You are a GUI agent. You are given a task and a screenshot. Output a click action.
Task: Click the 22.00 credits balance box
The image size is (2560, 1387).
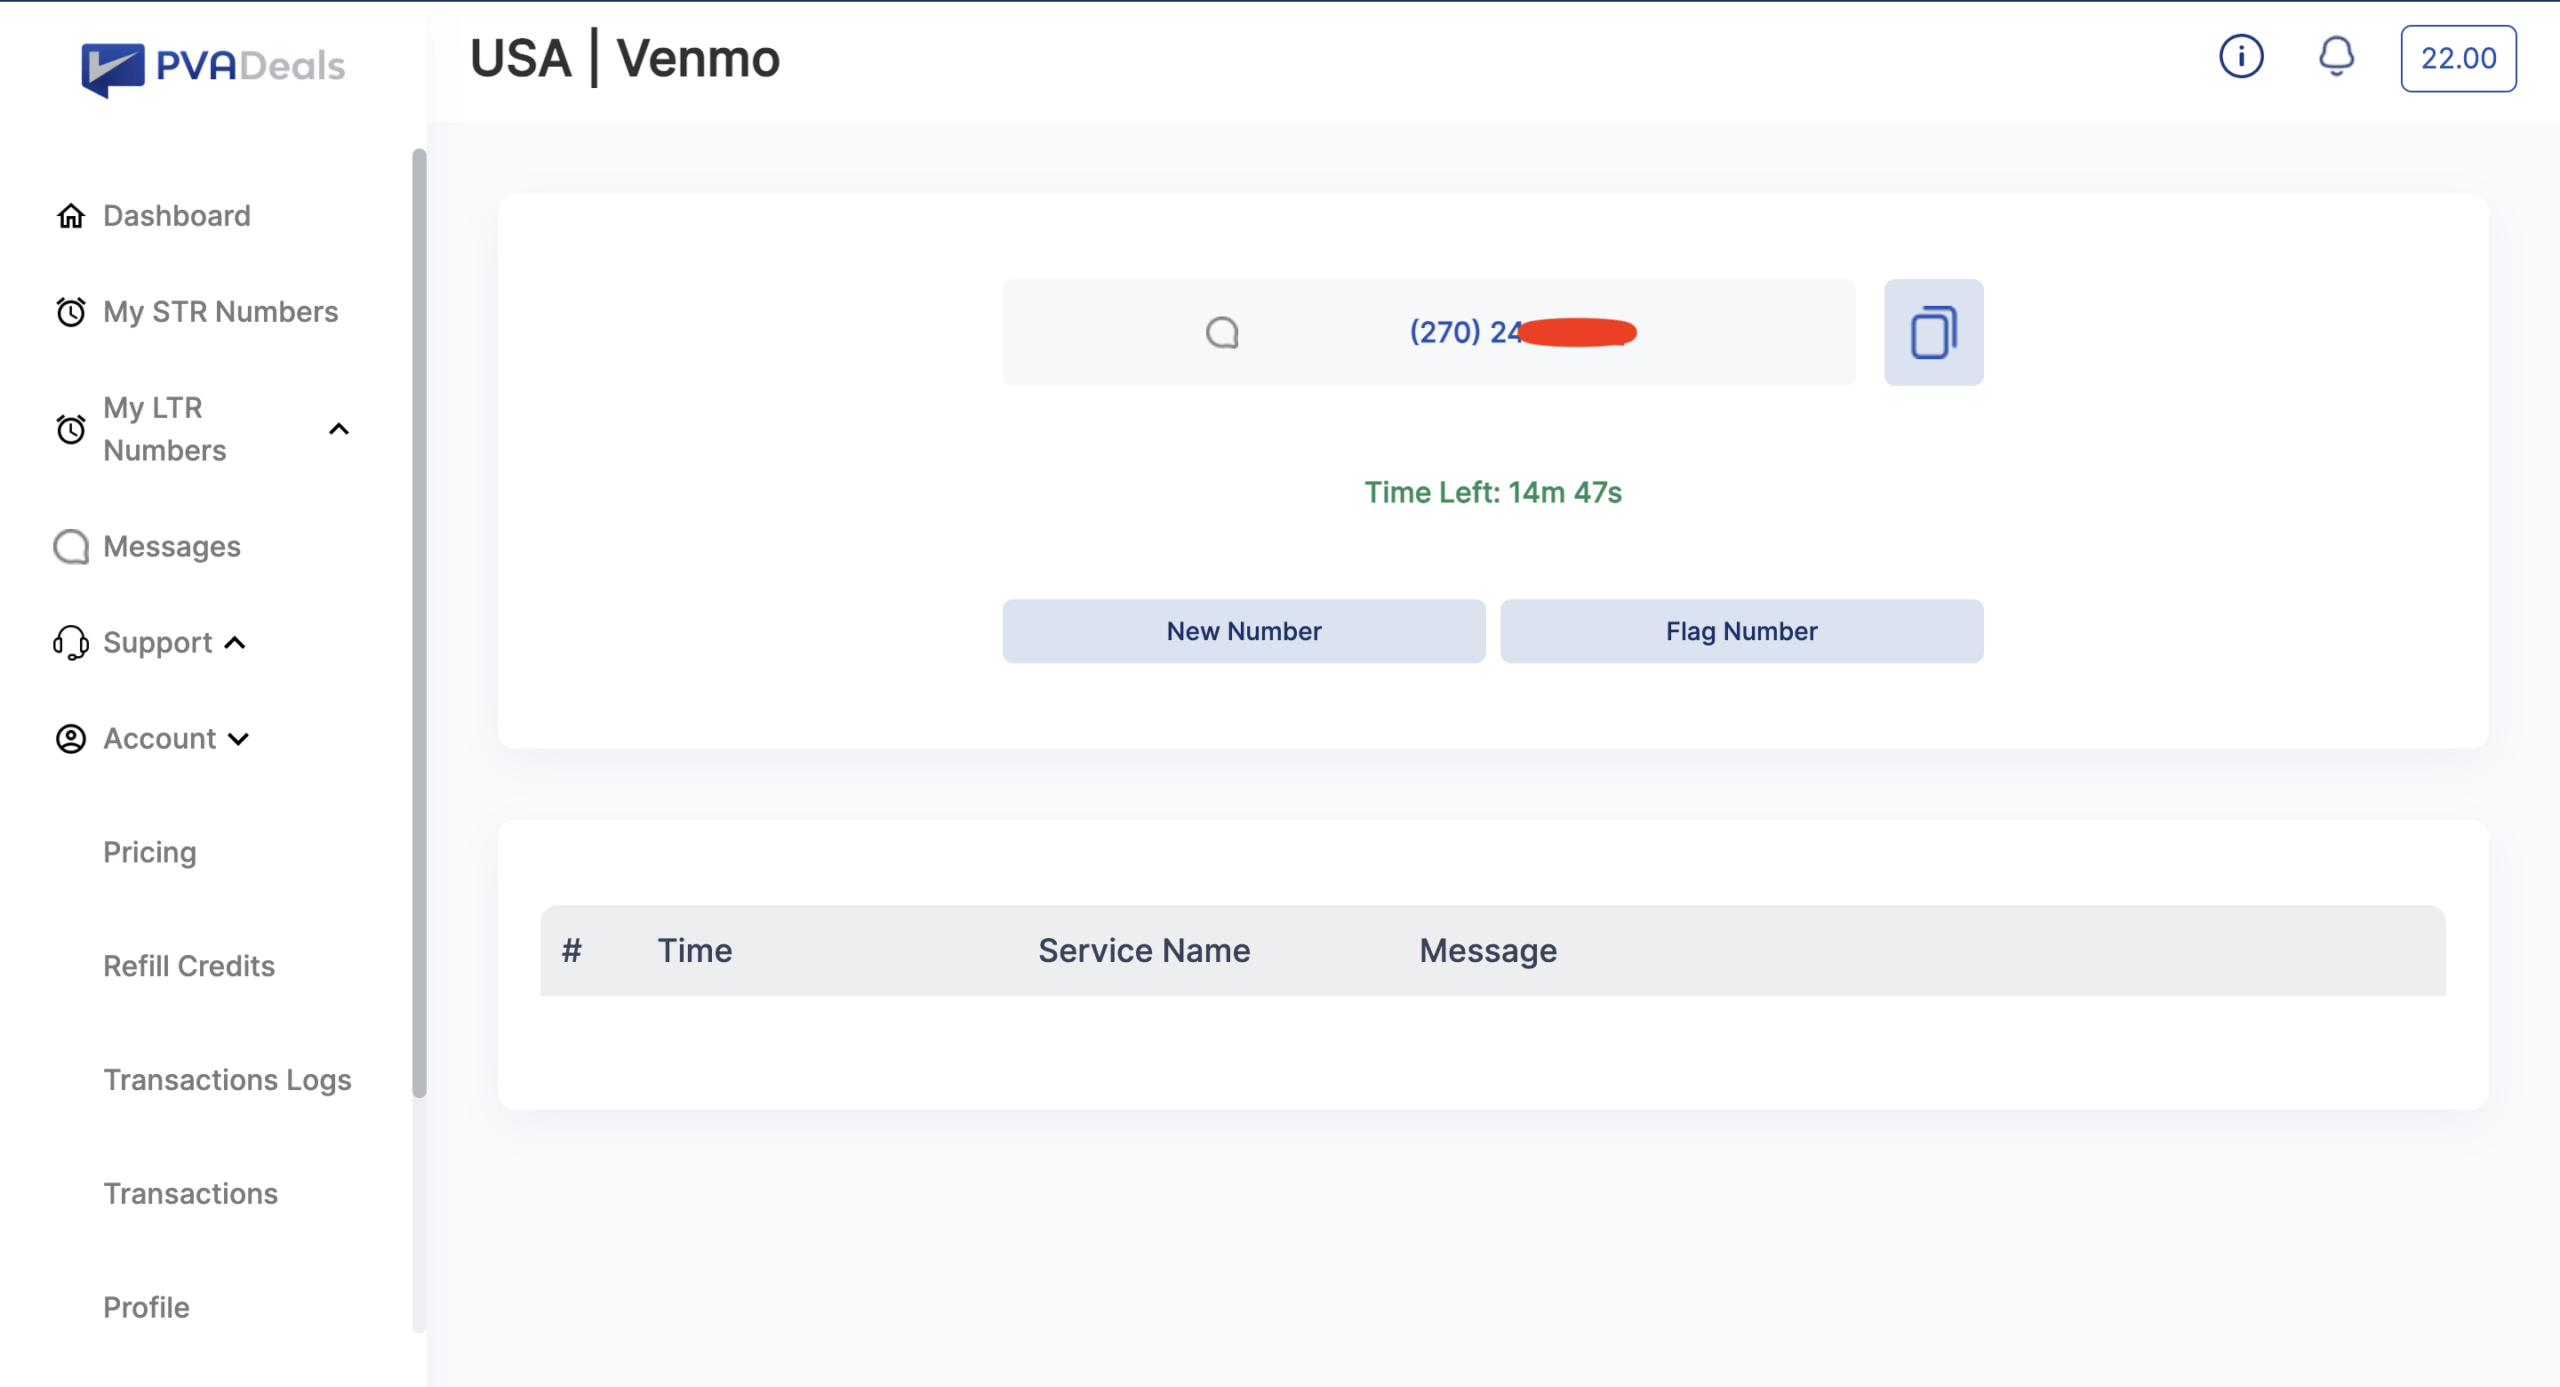(2458, 58)
